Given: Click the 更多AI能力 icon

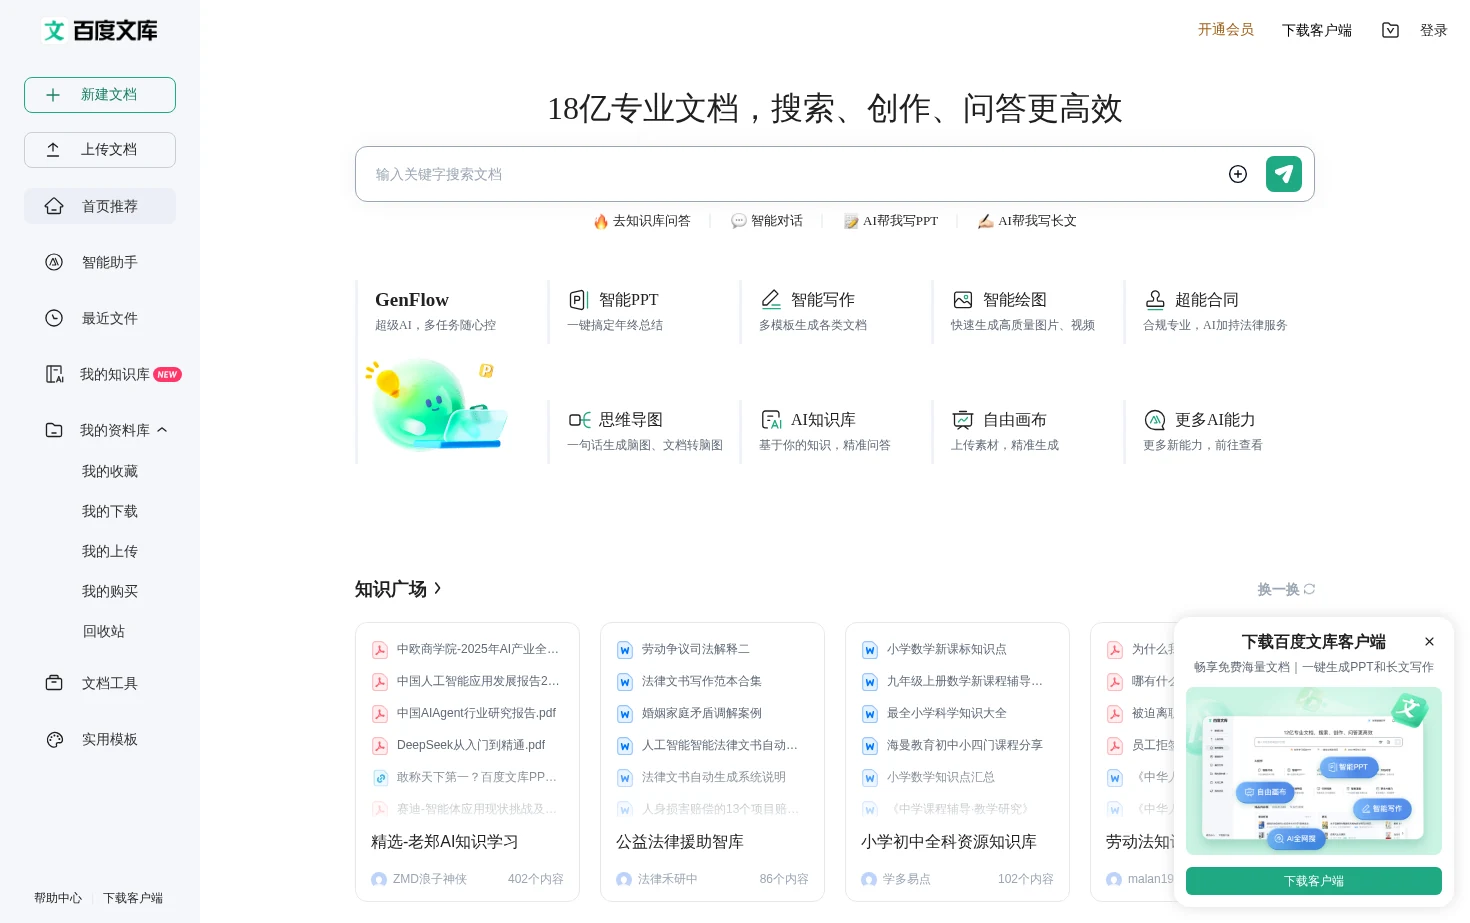Looking at the screenshot, I should click(1155, 420).
